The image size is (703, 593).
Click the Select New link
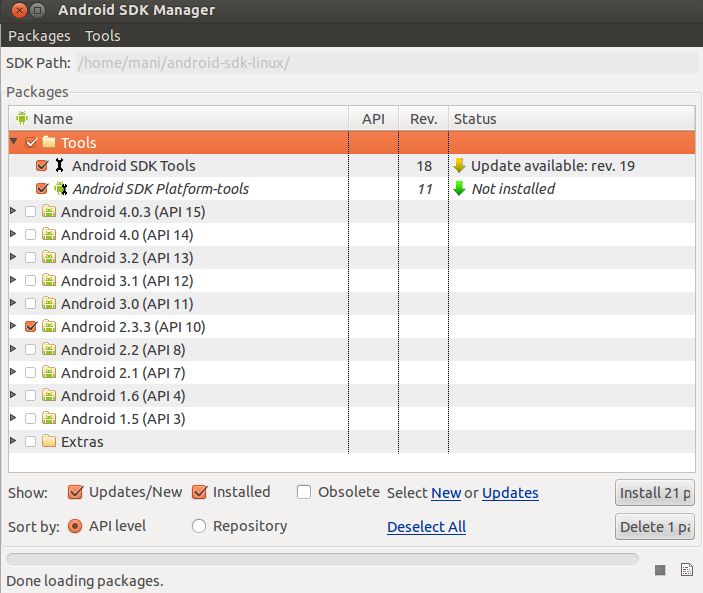tap(446, 493)
